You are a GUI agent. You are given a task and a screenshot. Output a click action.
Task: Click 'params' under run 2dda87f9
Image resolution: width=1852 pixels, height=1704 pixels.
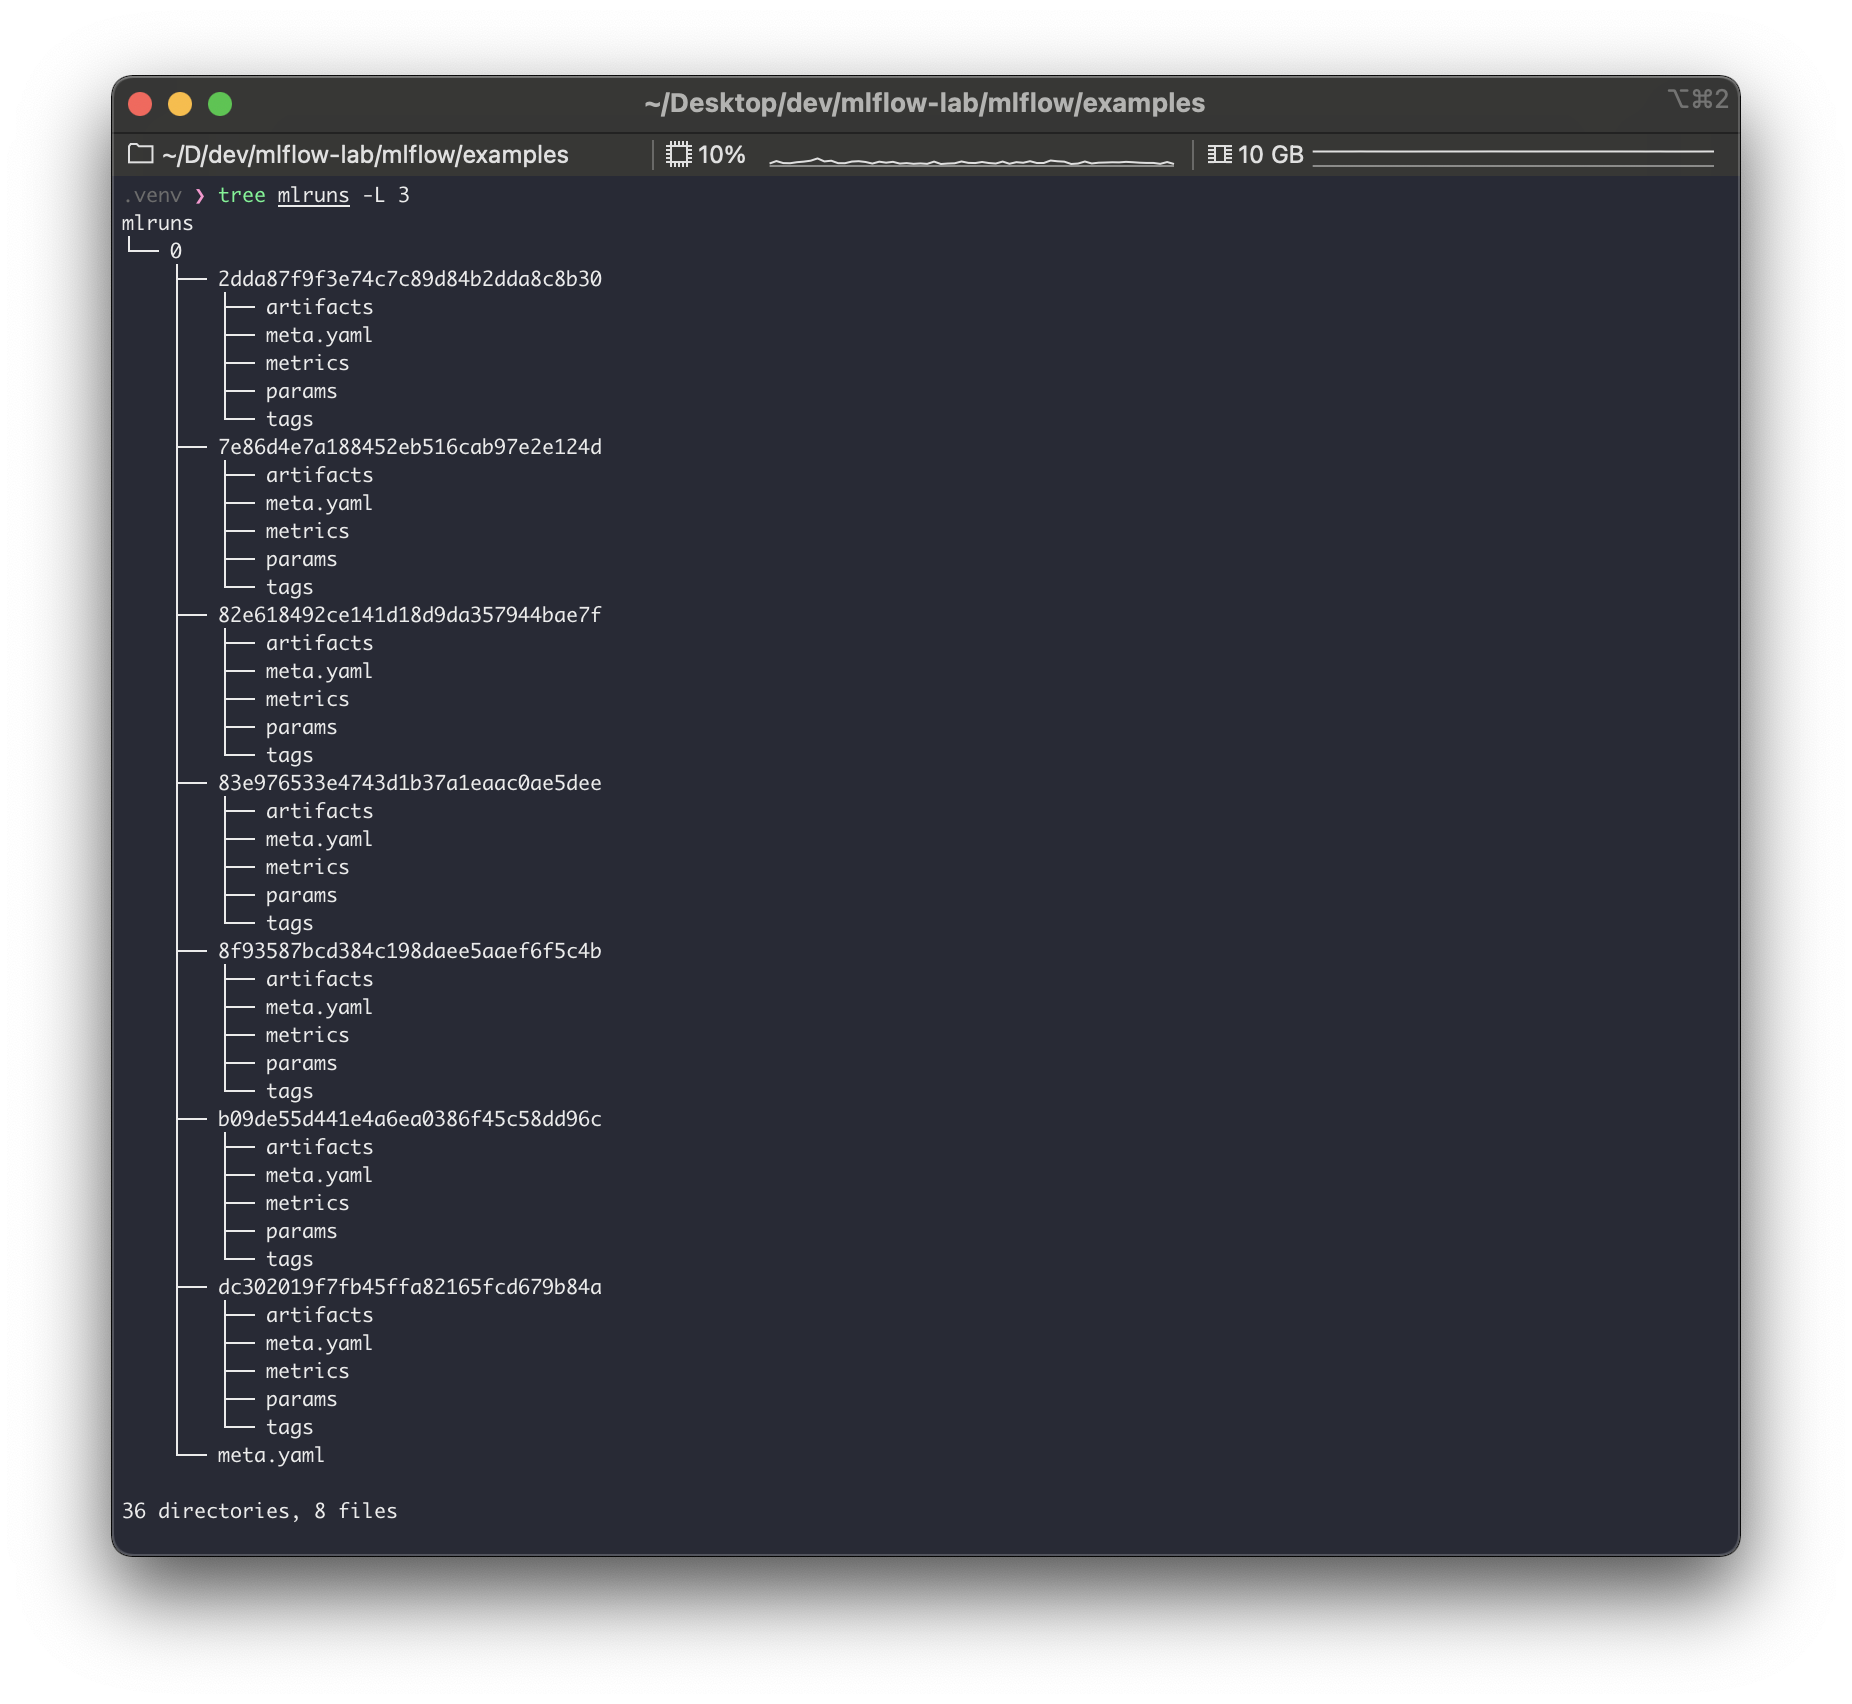pos(301,391)
